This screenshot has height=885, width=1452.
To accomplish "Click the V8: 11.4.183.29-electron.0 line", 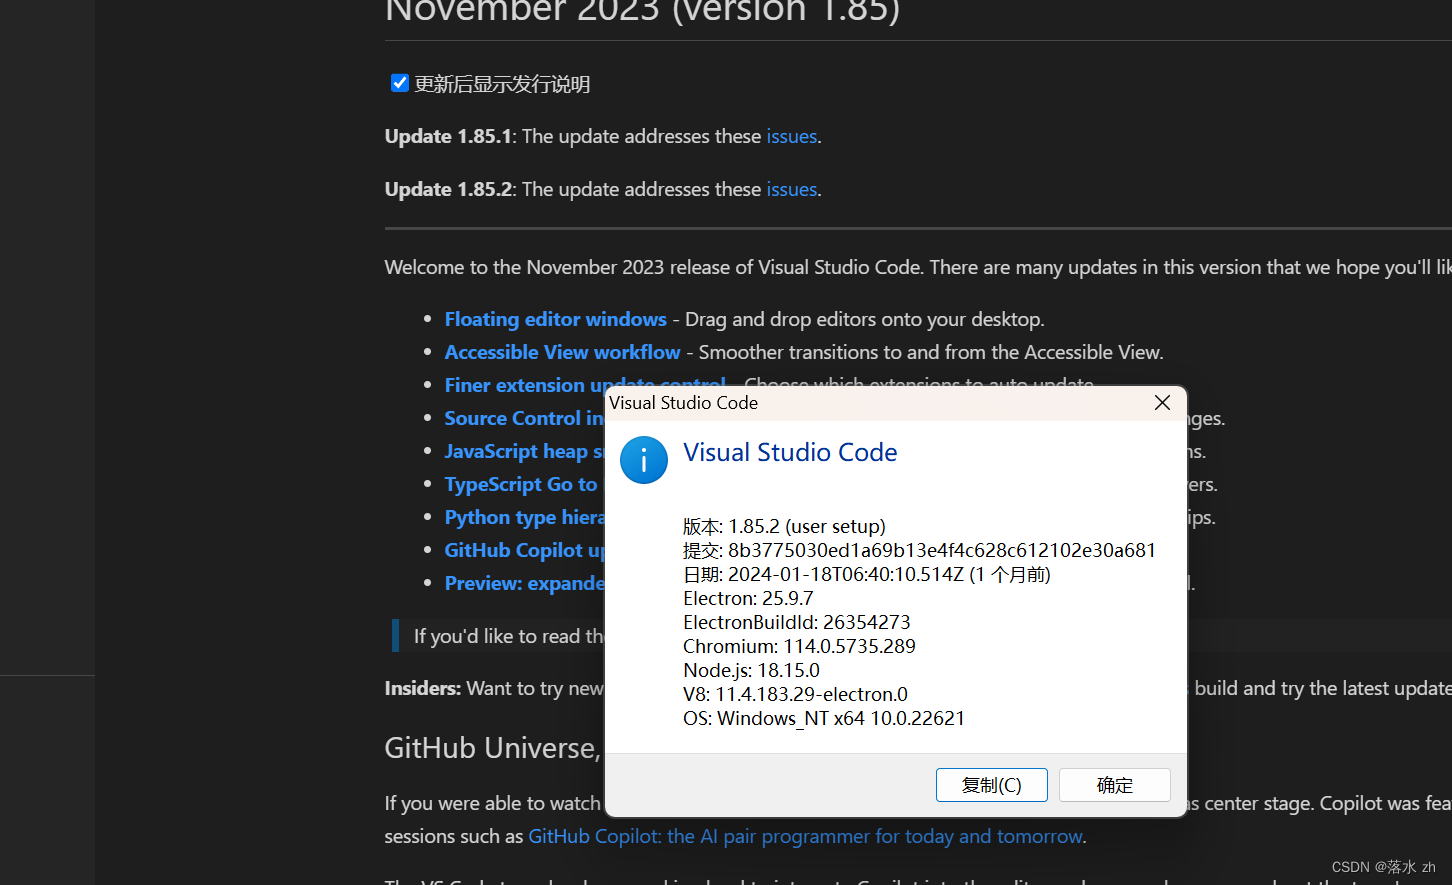I will pyautogui.click(x=795, y=694).
